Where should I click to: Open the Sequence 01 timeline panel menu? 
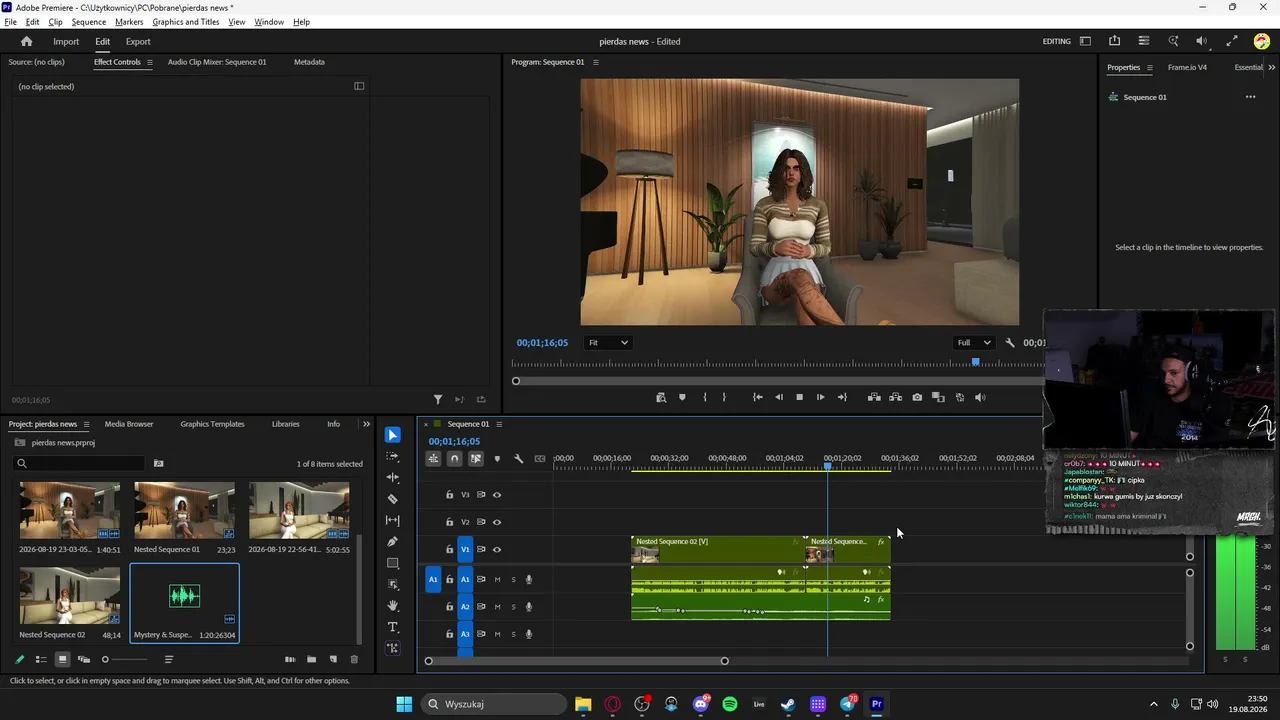pos(499,424)
